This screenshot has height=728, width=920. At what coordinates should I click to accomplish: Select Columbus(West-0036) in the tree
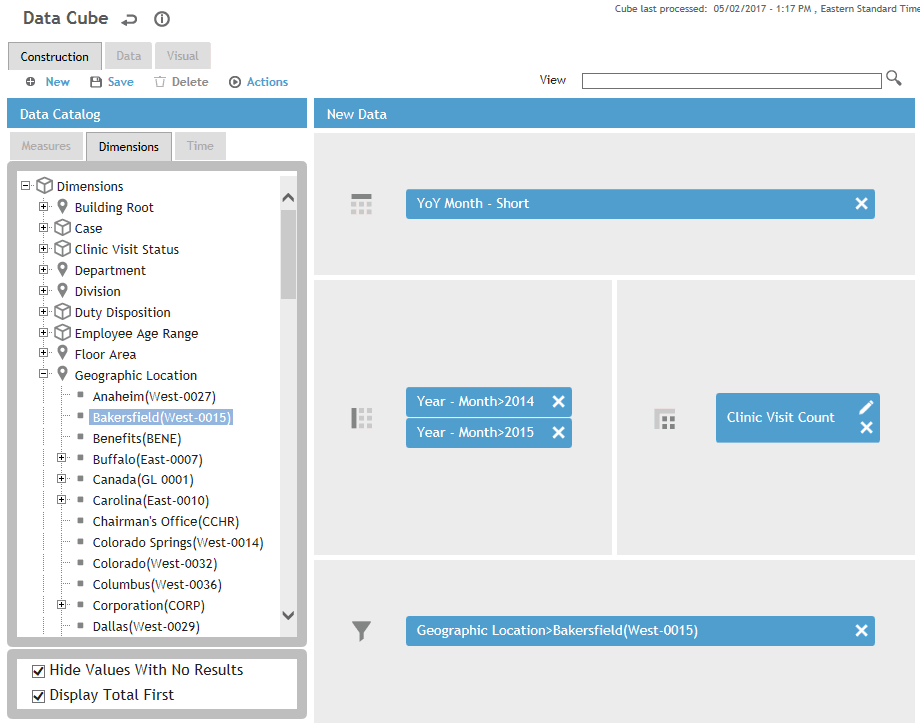pyautogui.click(x=157, y=585)
